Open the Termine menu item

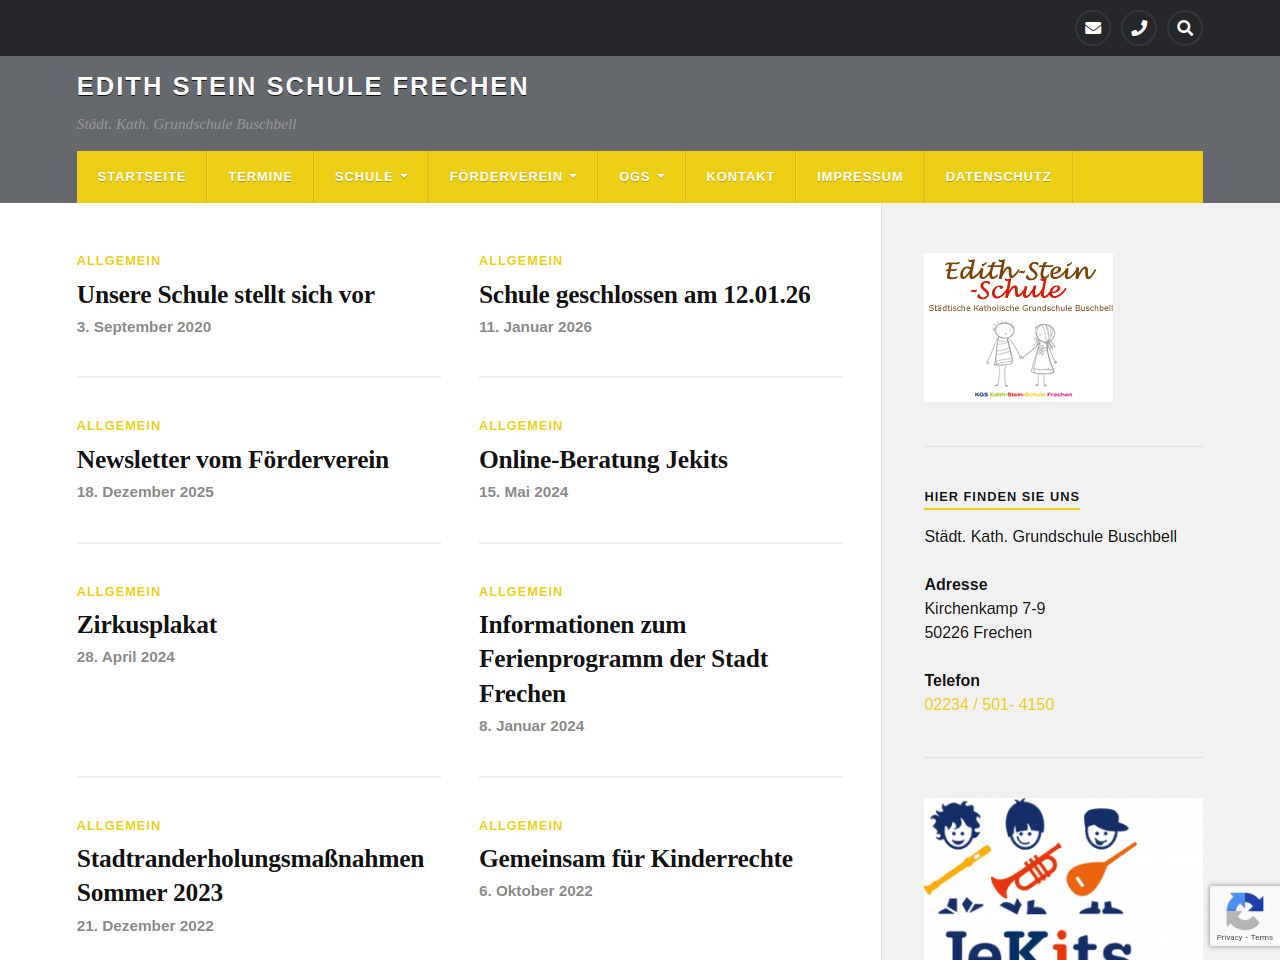click(x=260, y=177)
